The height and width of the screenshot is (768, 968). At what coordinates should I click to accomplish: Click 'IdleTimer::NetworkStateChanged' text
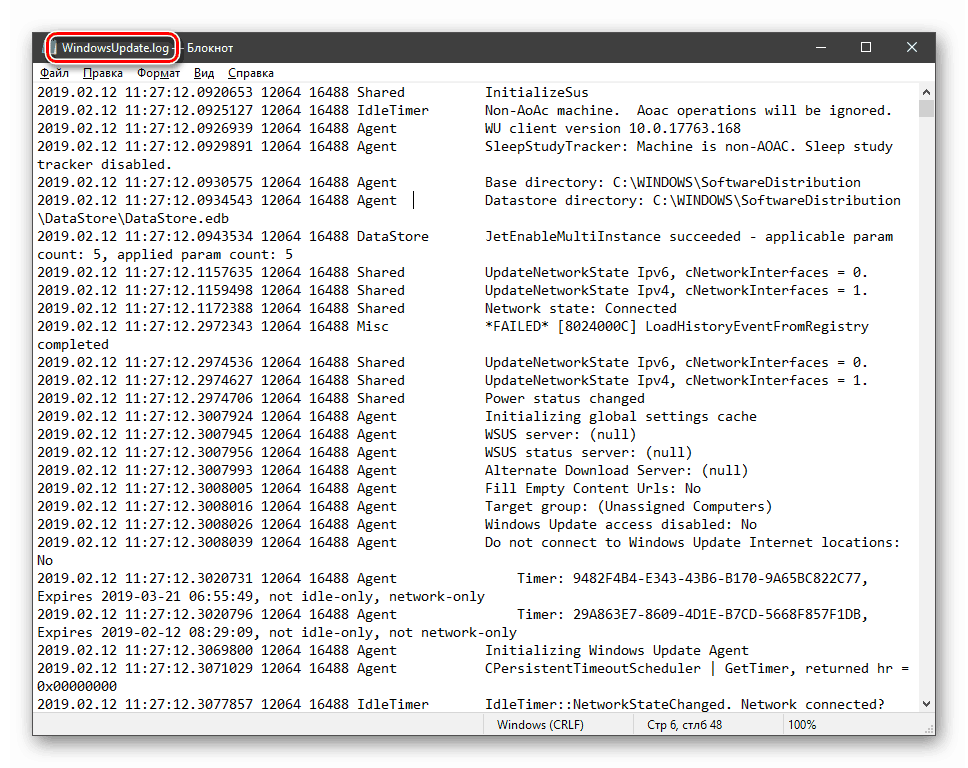[604, 704]
